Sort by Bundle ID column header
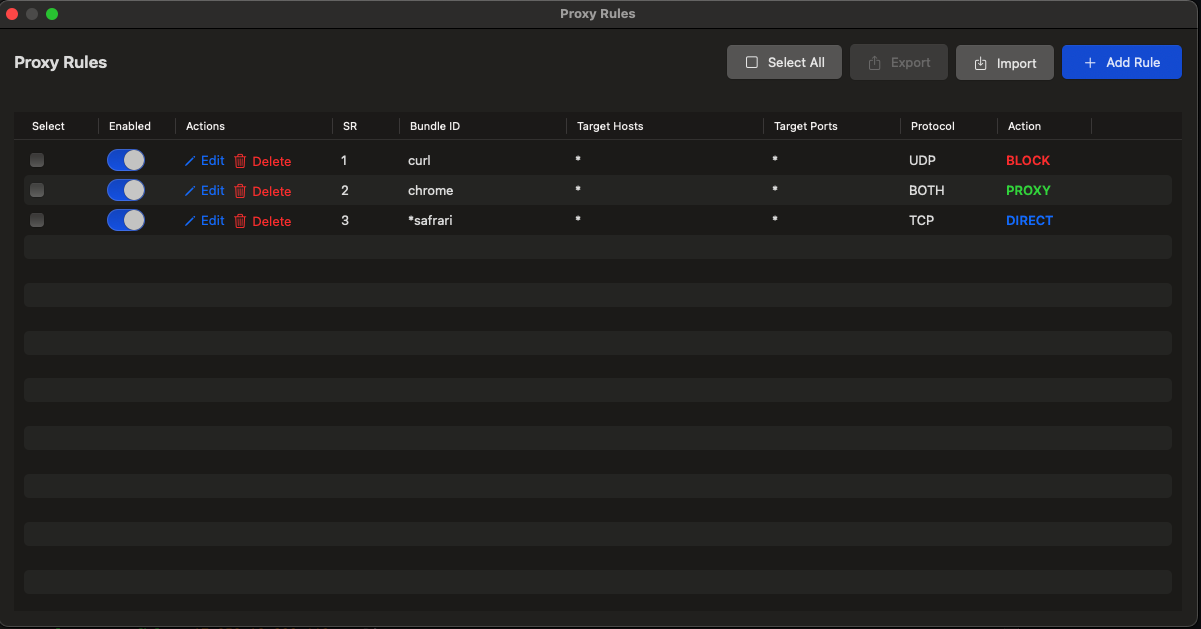This screenshot has height=629, width=1201. (x=435, y=126)
